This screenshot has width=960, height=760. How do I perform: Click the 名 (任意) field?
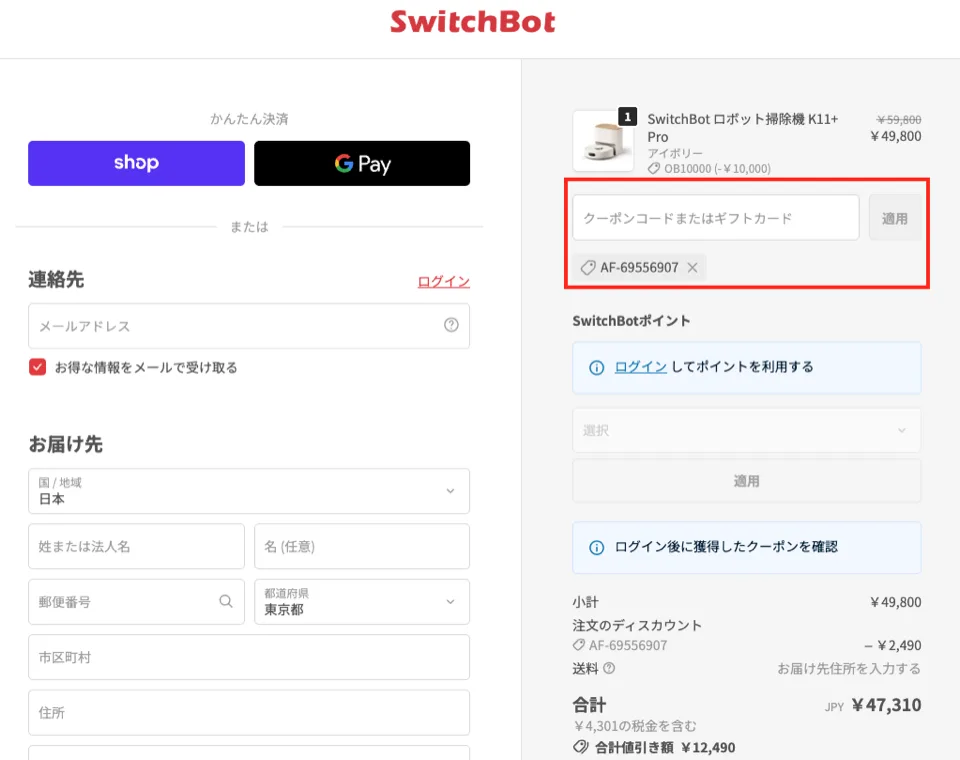coord(362,546)
